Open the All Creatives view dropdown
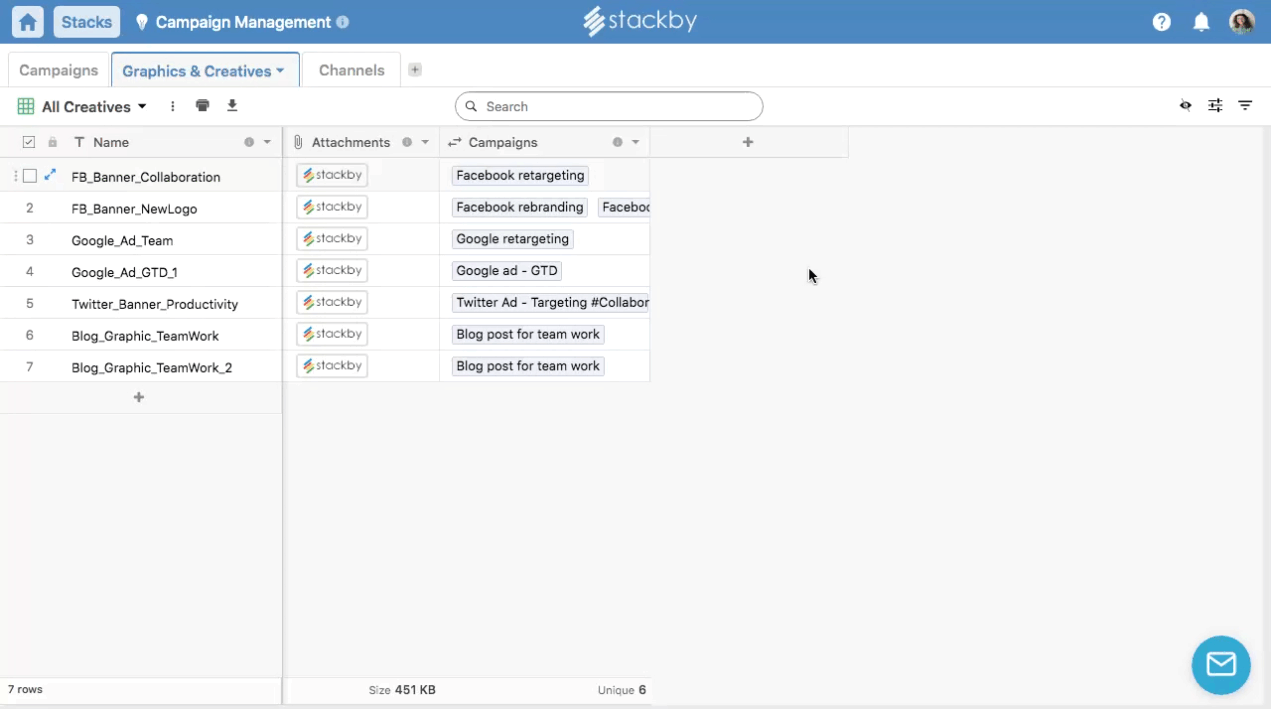 [82, 106]
